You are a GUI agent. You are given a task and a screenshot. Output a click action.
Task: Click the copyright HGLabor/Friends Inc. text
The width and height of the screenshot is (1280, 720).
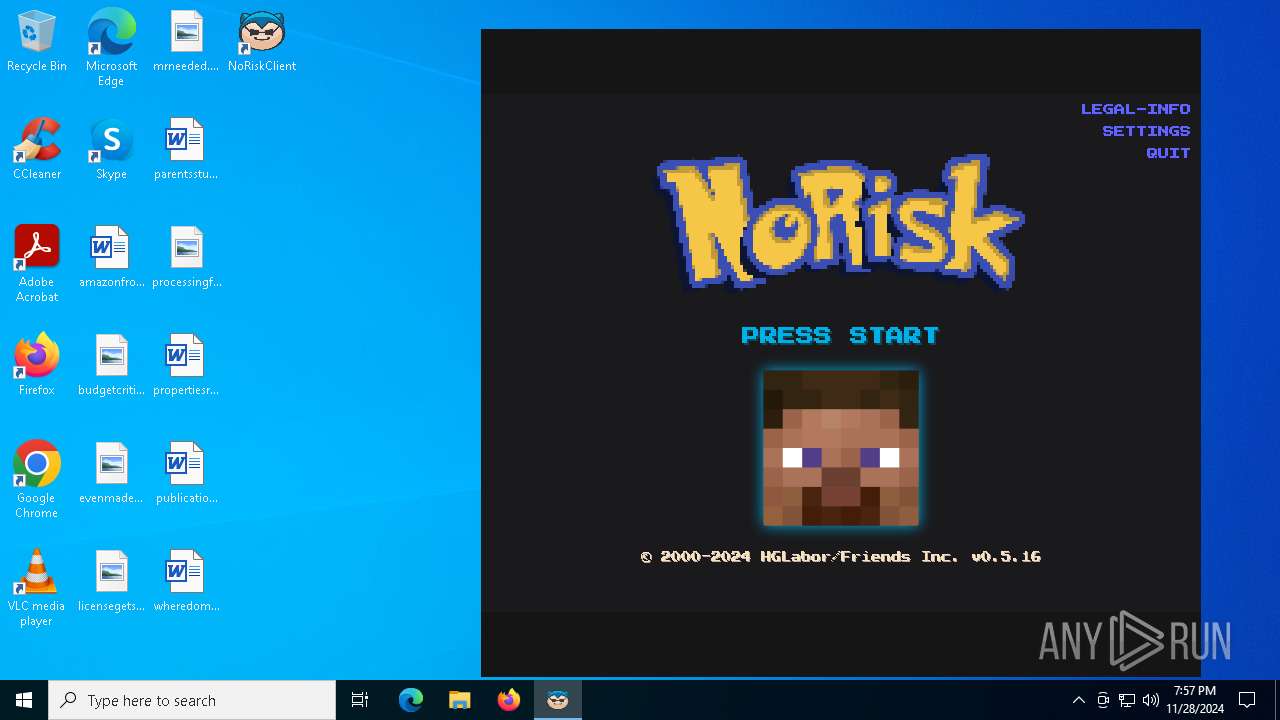[840, 557]
